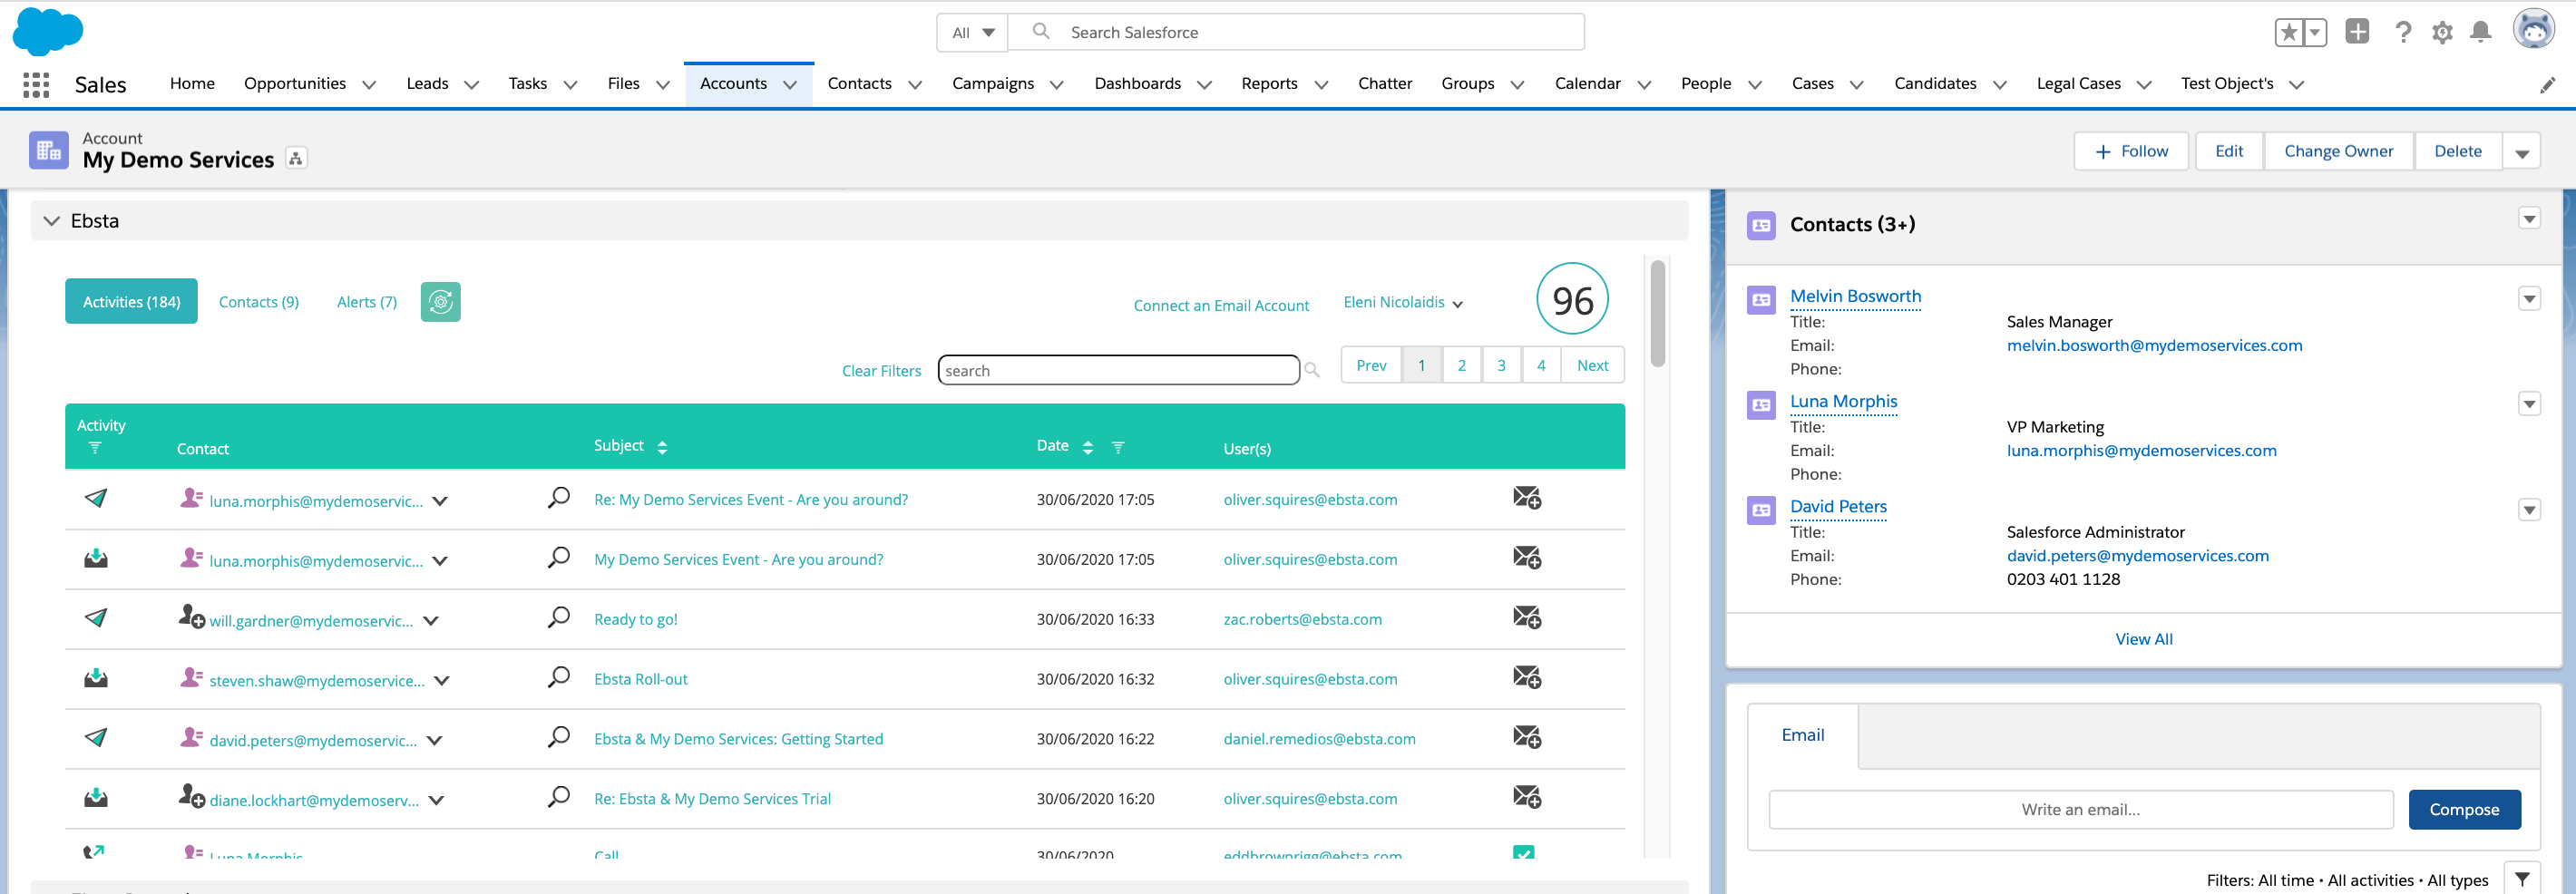Open the activity timeline filter funnel
Screen dimensions: 2576x894
pos(2522,879)
